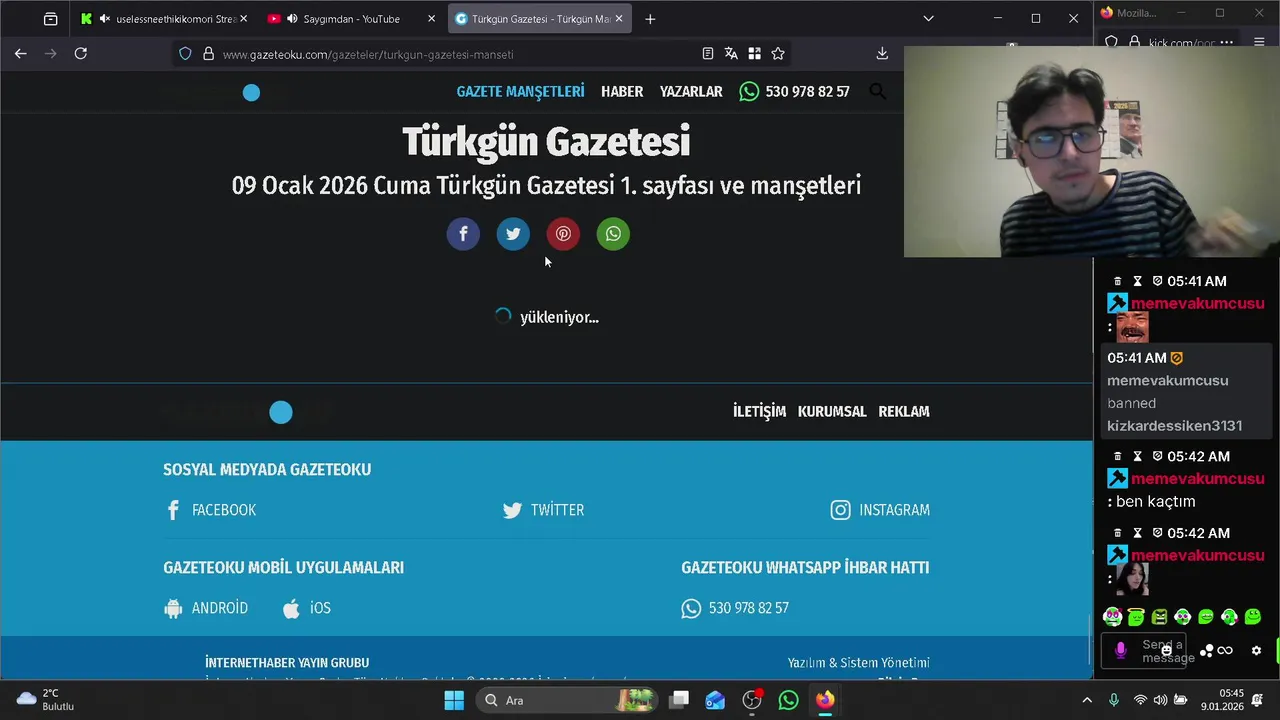The height and width of the screenshot is (720, 1280).
Task: Click purple microphone icon in chat box
Action: [1120, 650]
